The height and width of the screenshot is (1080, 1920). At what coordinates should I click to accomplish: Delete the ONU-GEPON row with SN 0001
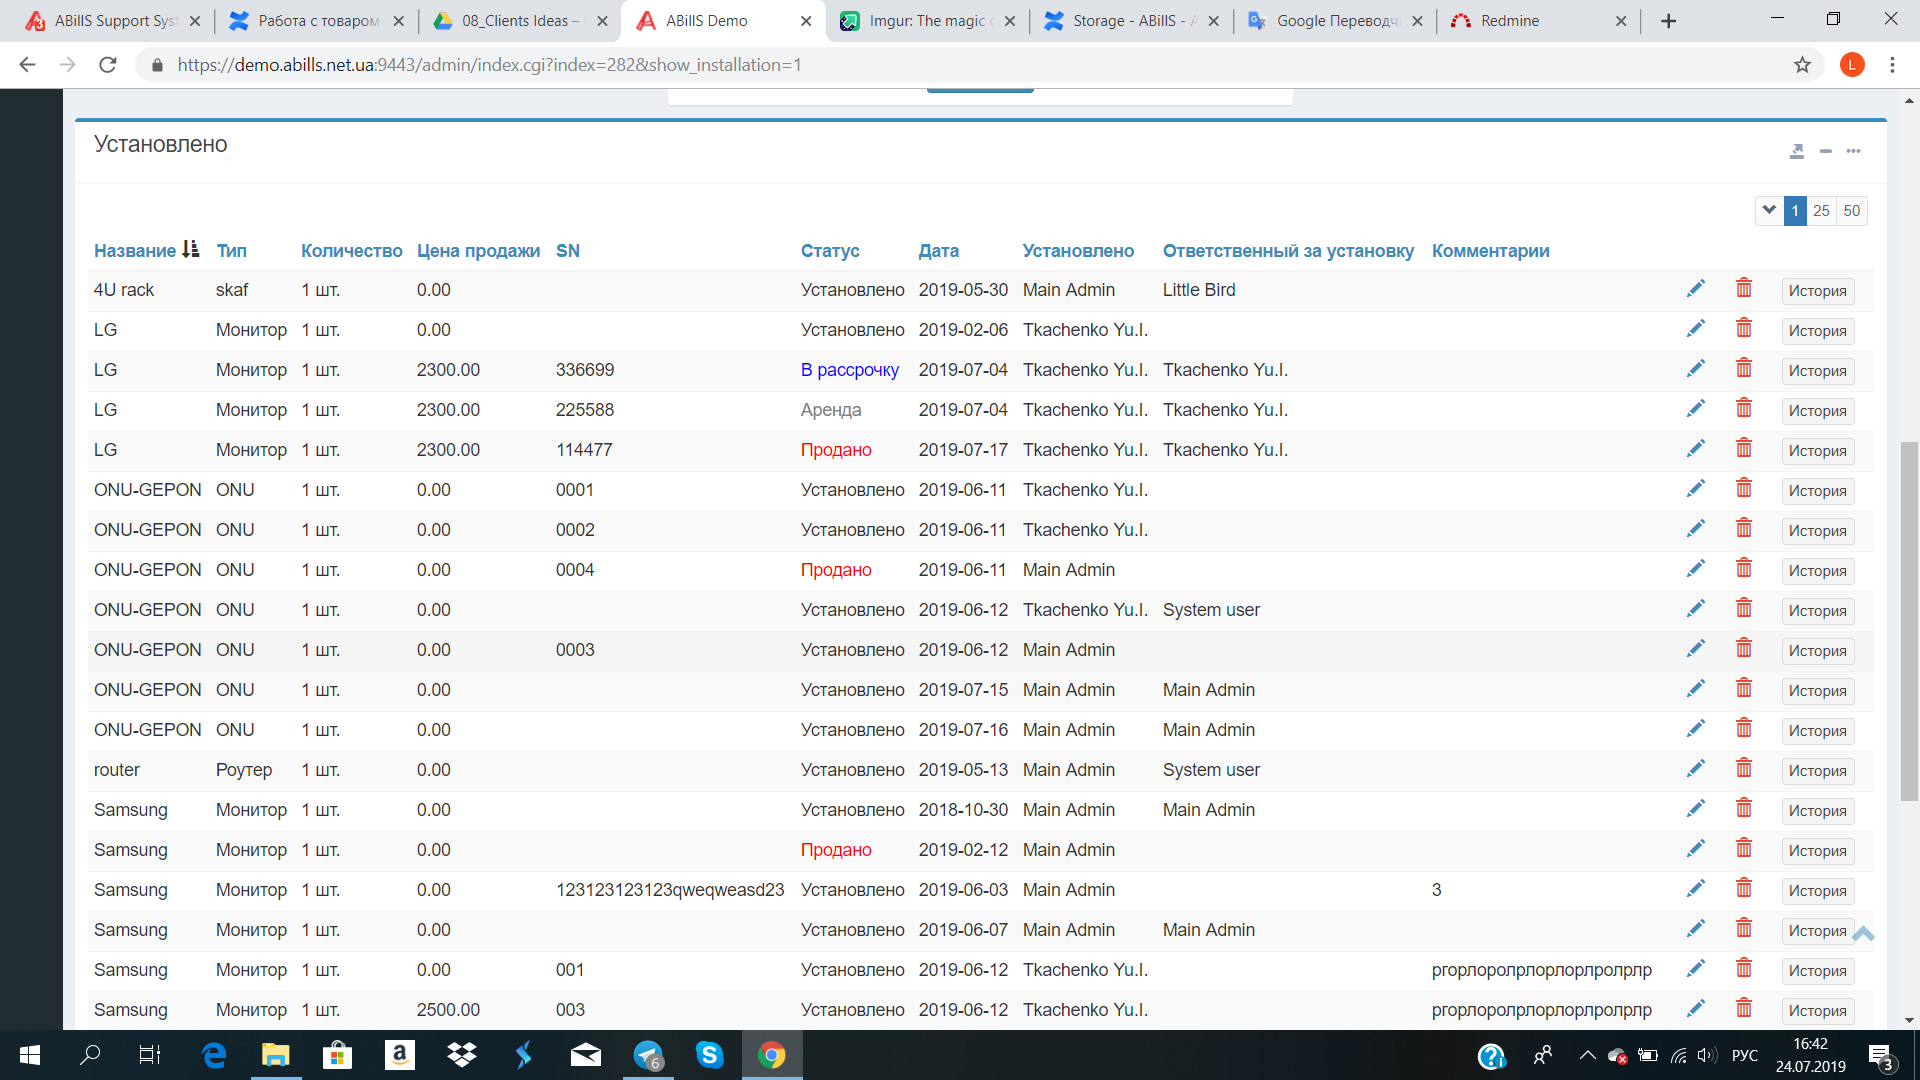click(x=1744, y=488)
